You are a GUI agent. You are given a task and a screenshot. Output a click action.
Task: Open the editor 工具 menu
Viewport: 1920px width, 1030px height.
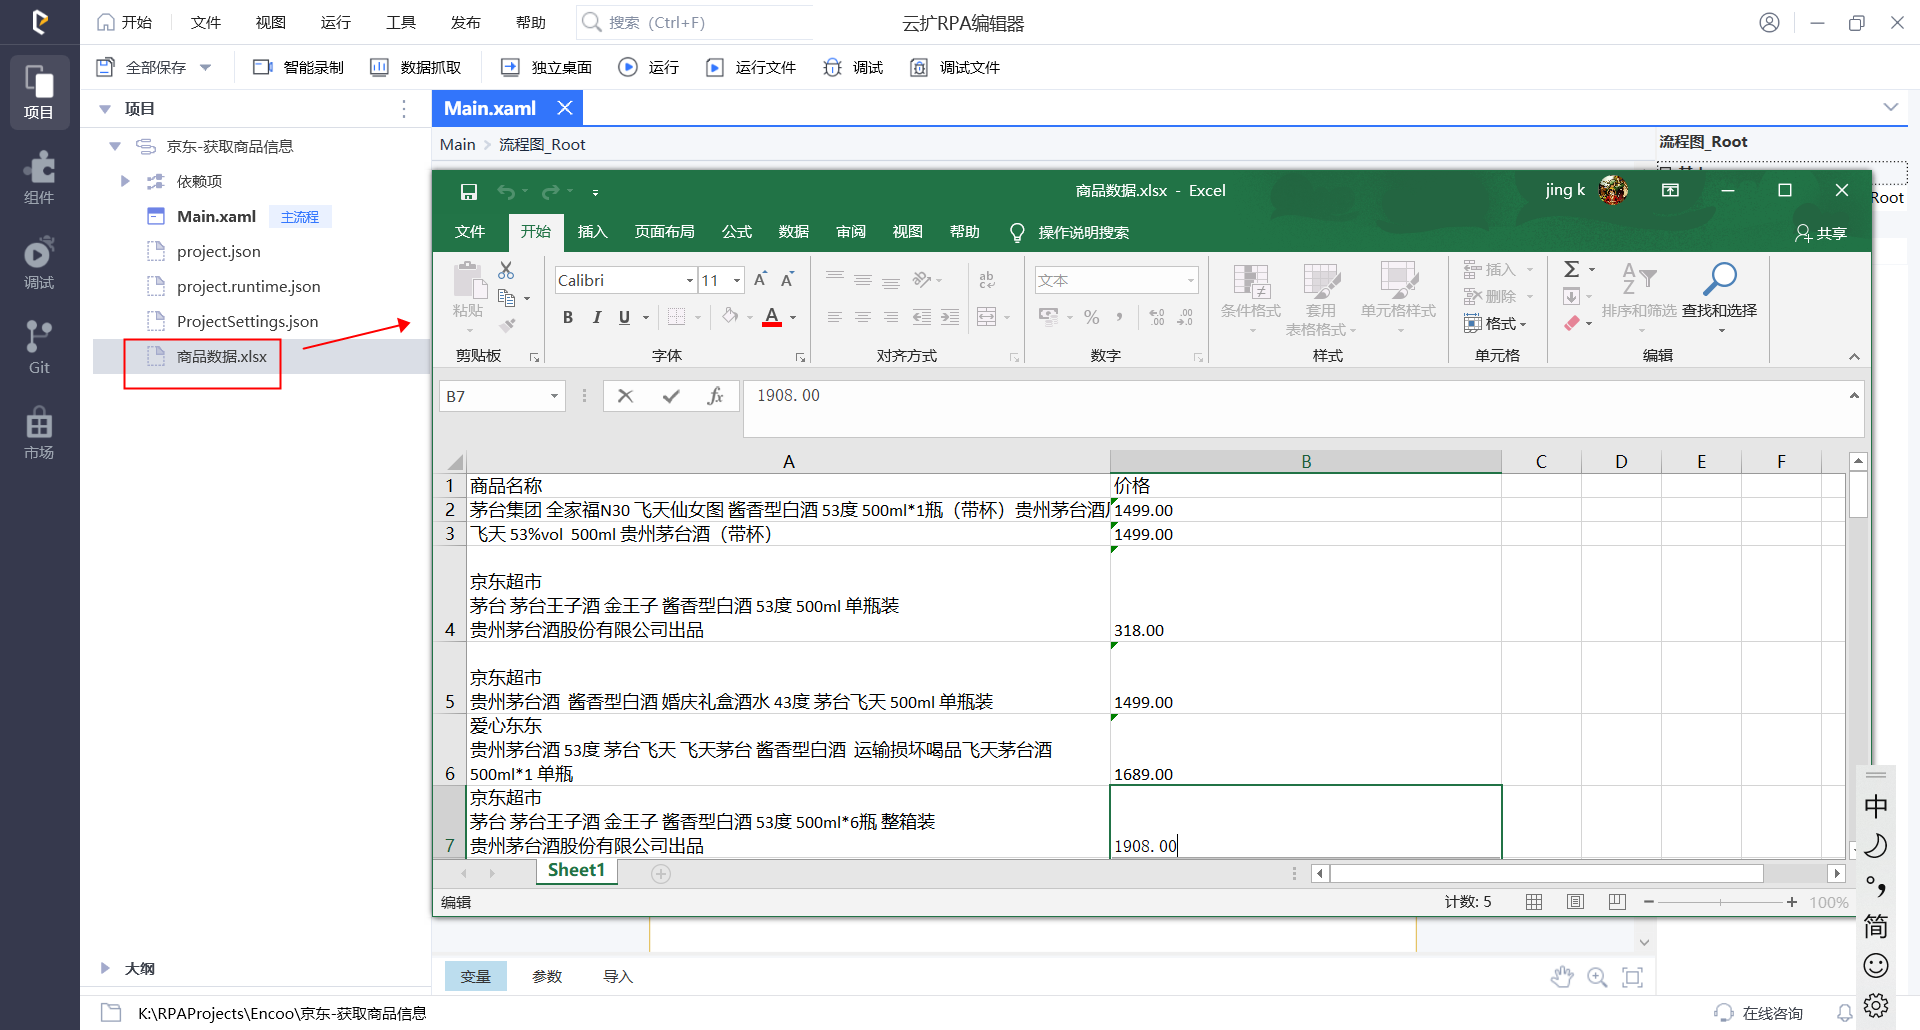pos(401,22)
